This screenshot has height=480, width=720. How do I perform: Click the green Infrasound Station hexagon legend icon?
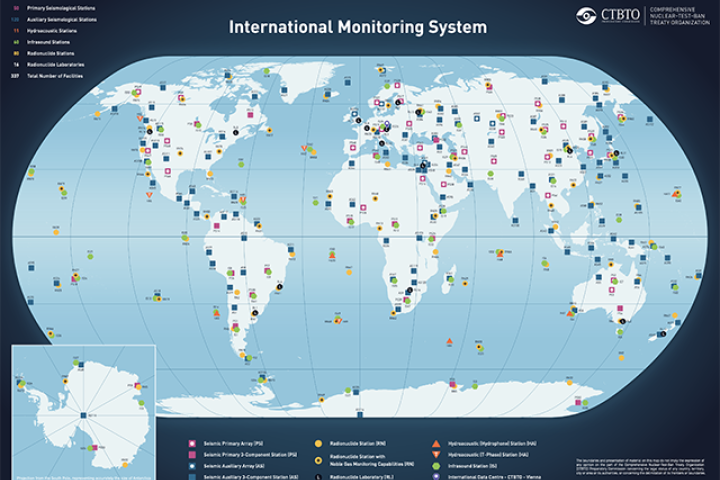[436, 466]
